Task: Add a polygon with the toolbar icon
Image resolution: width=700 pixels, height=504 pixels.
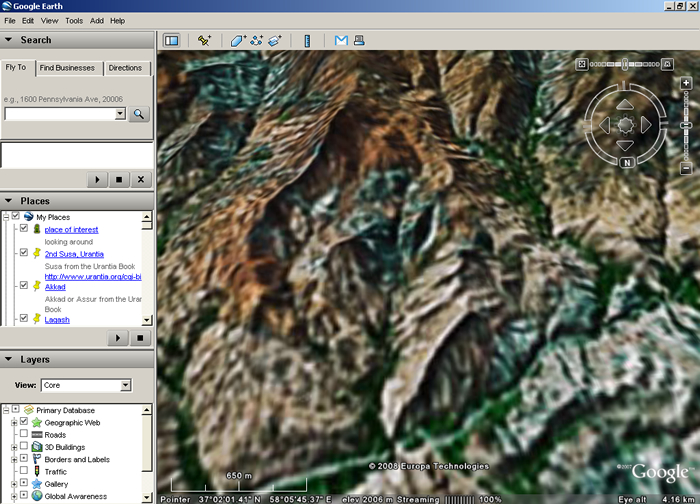Action: [x=238, y=41]
